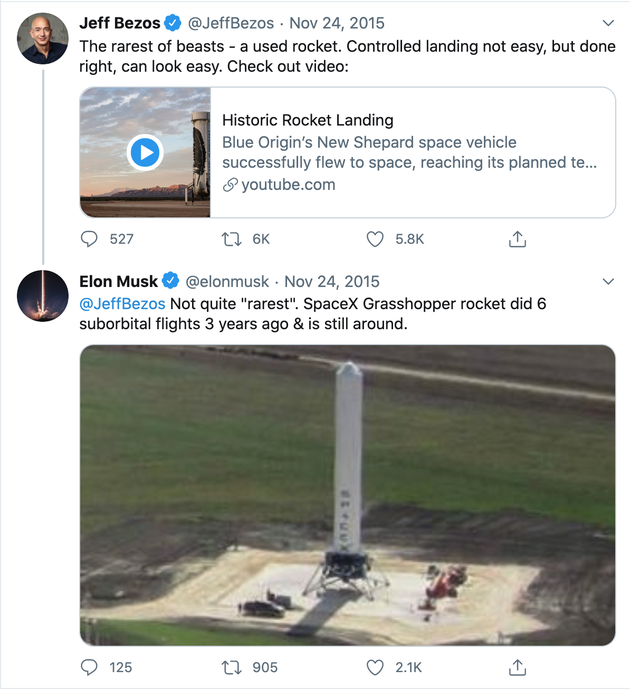Share Jeff Bezos's tweet
630x689 pixels.
(x=518, y=239)
